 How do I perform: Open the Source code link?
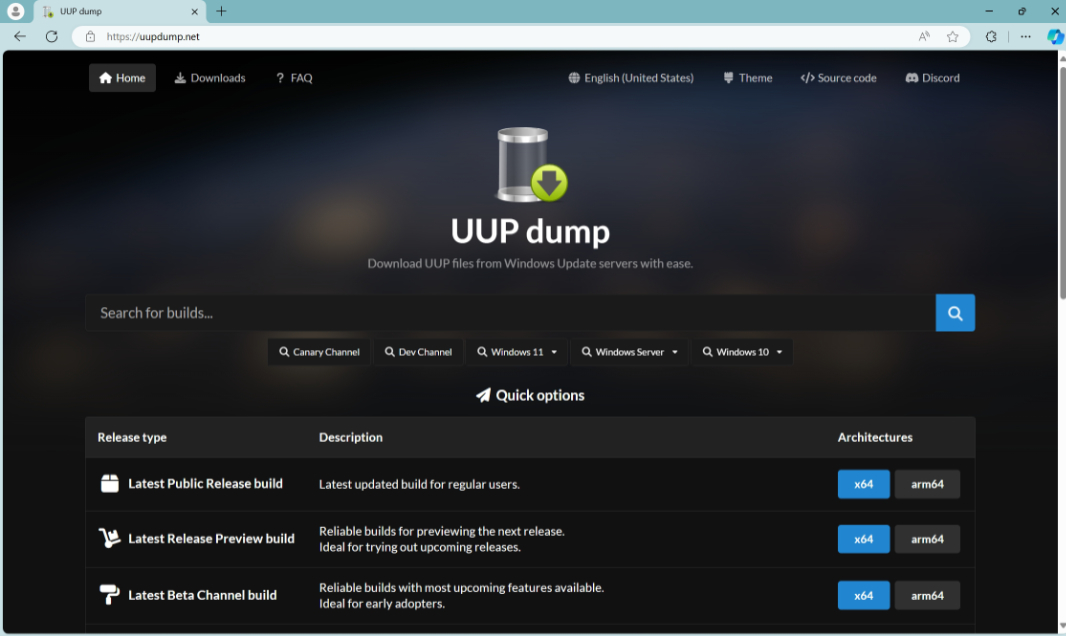pyautogui.click(x=838, y=78)
